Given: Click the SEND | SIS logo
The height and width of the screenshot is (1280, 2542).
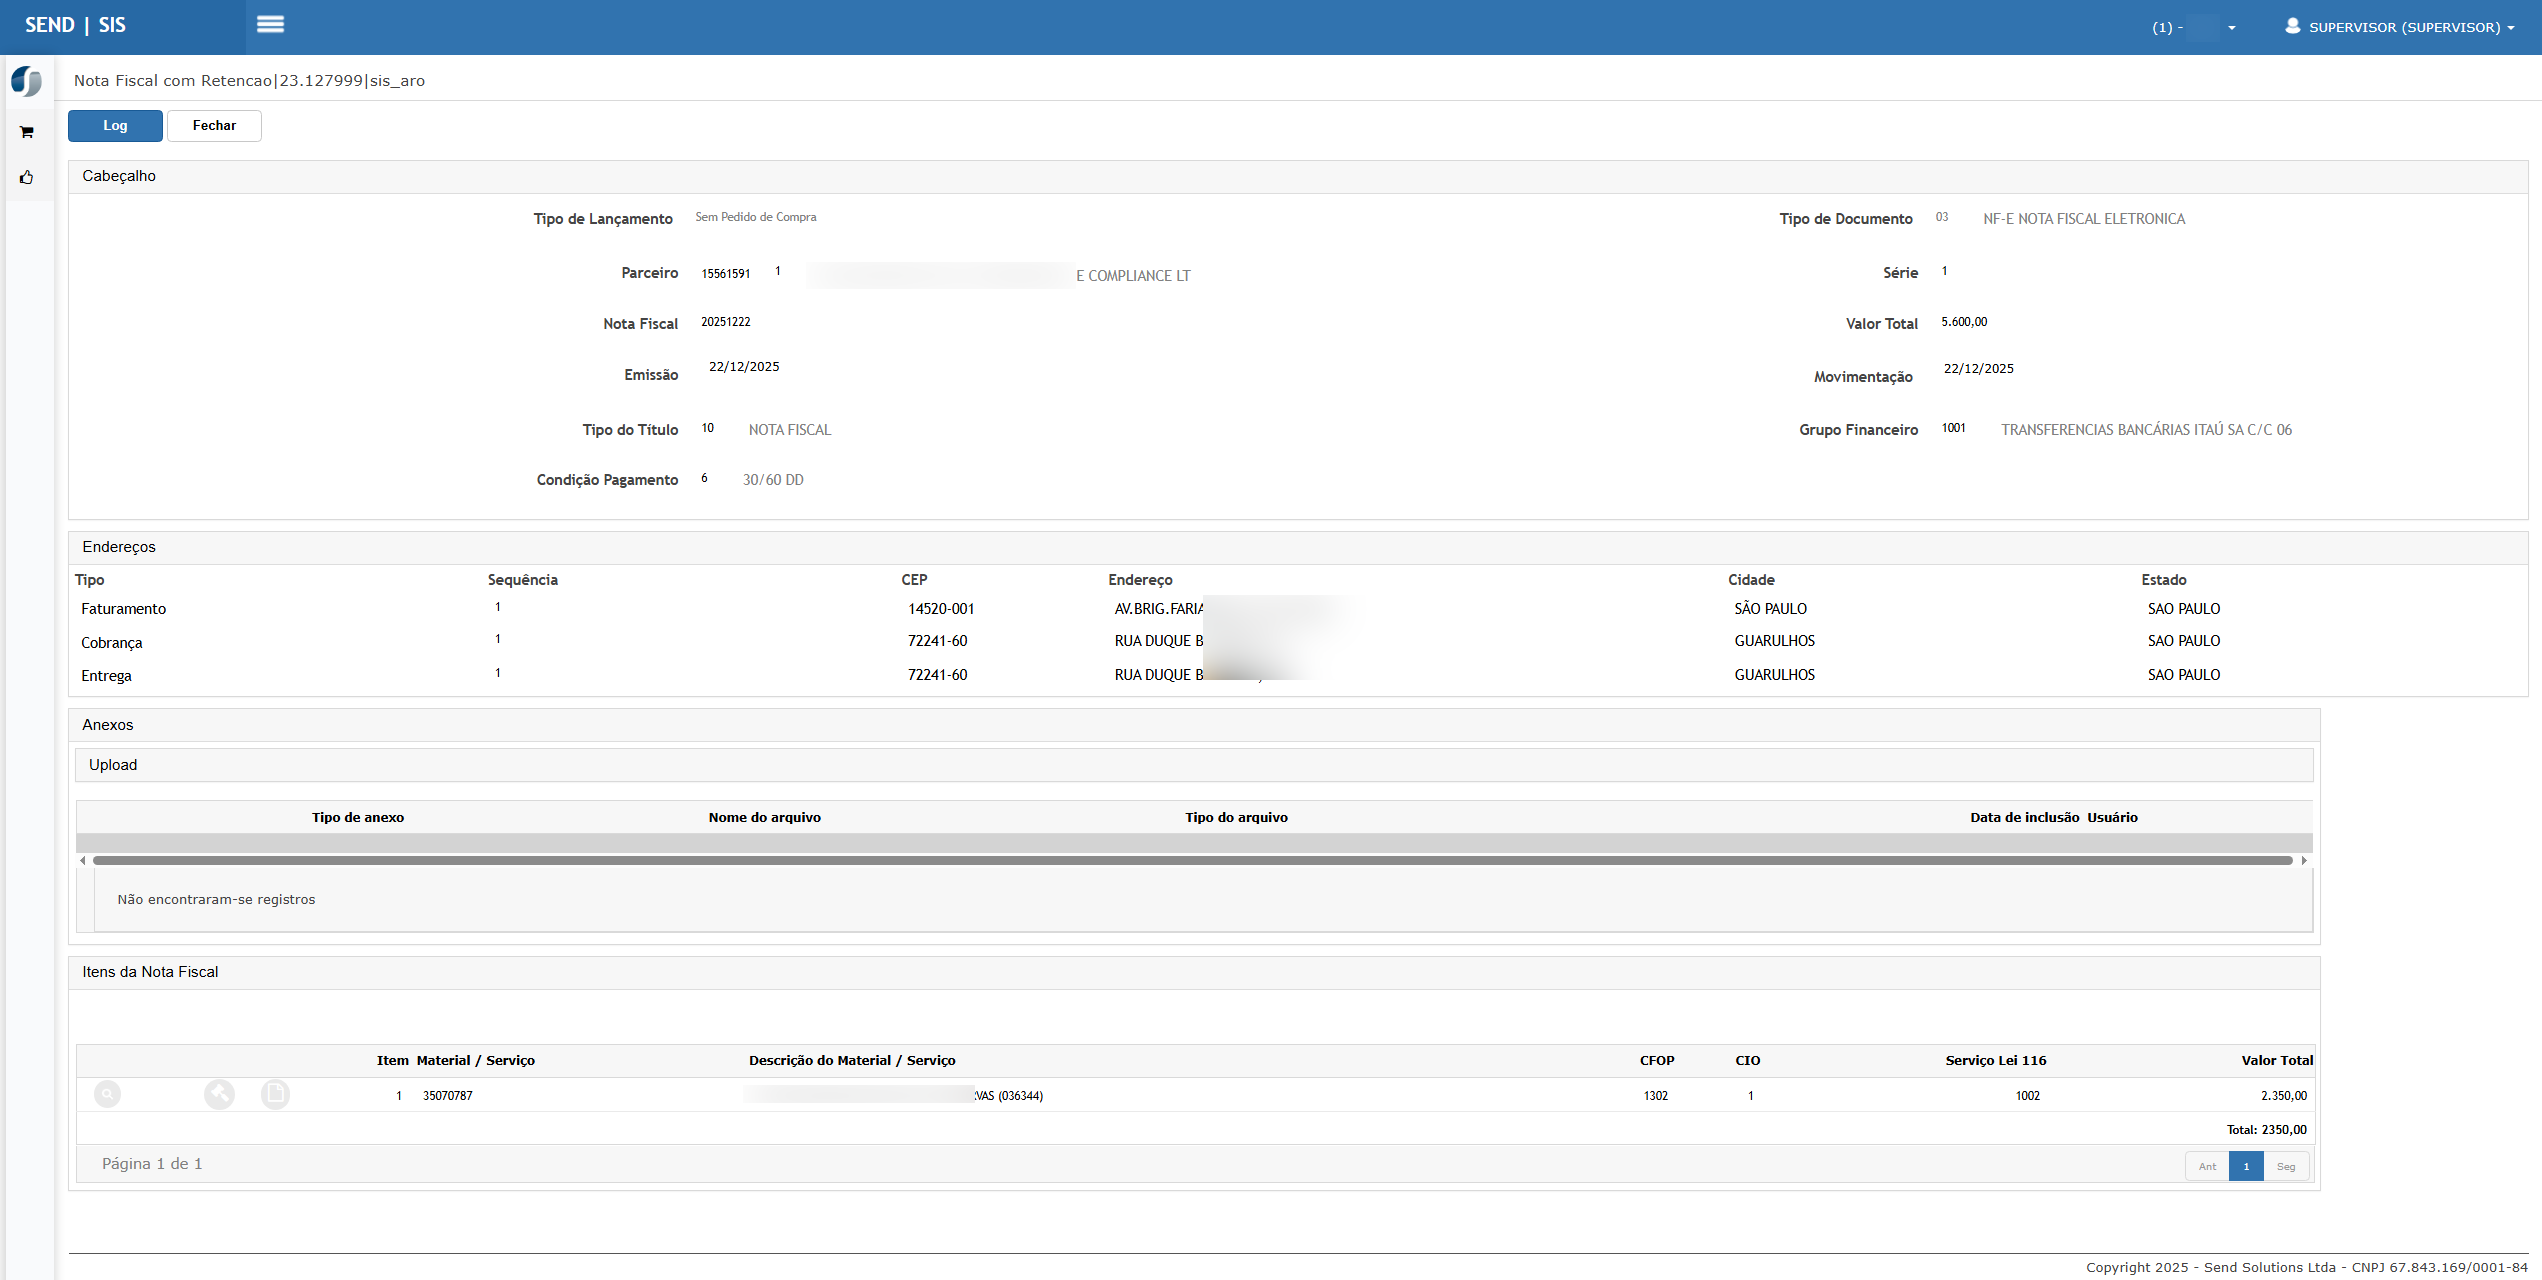Looking at the screenshot, I should (x=76, y=25).
